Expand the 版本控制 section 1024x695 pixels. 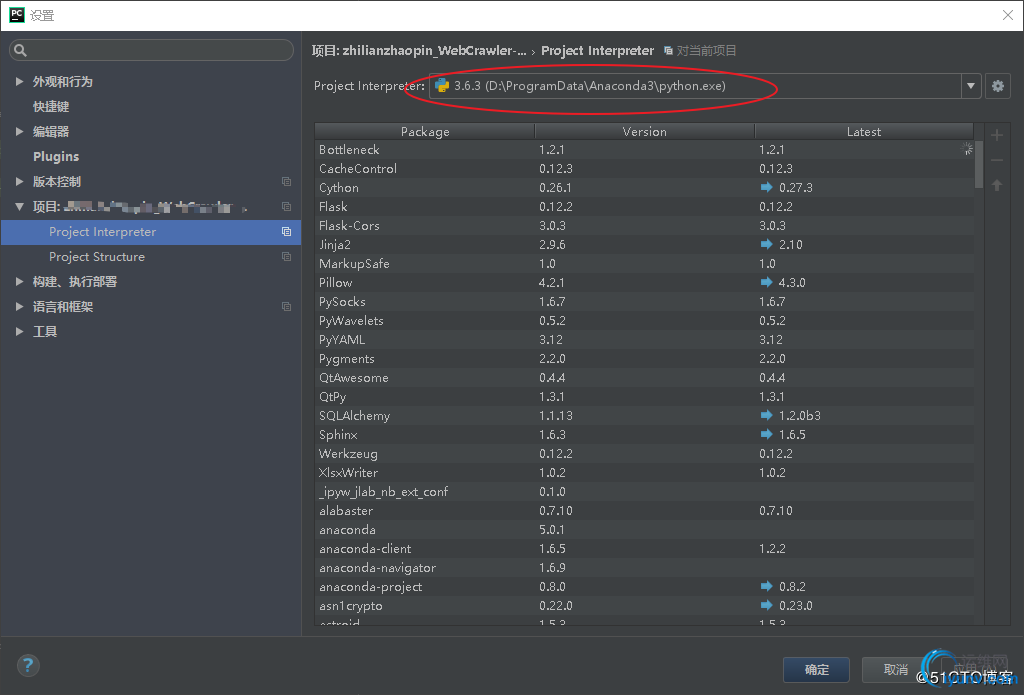point(19,182)
